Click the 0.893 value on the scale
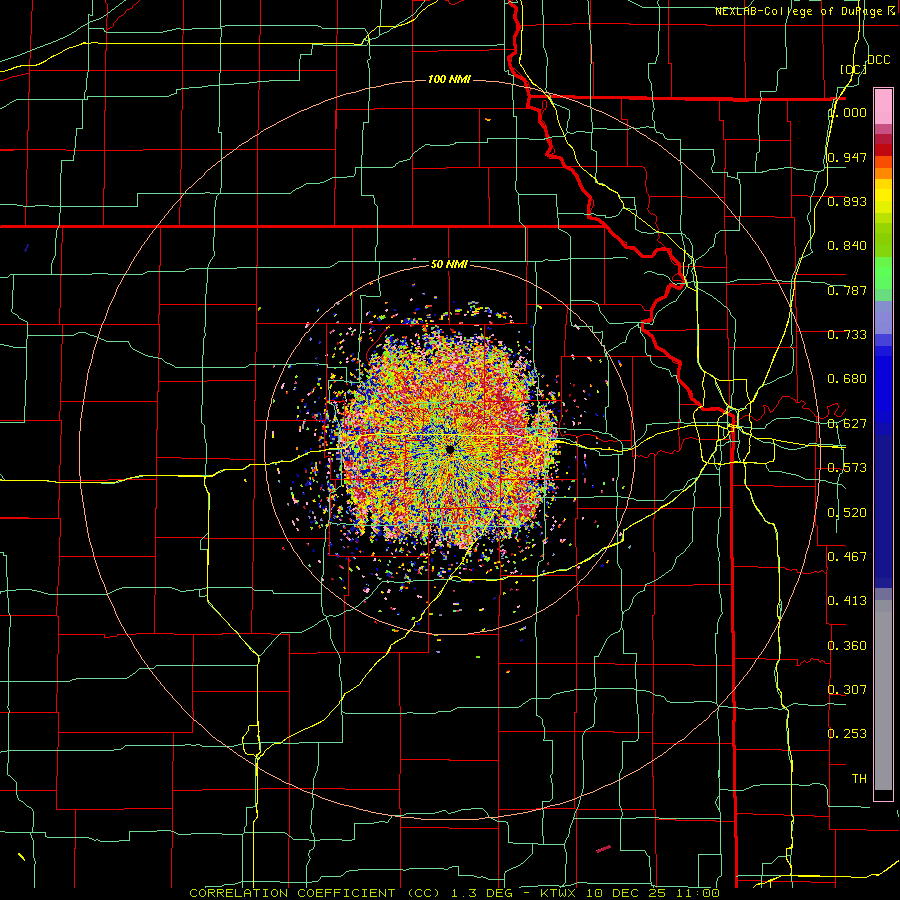The image size is (900, 900). [847, 201]
